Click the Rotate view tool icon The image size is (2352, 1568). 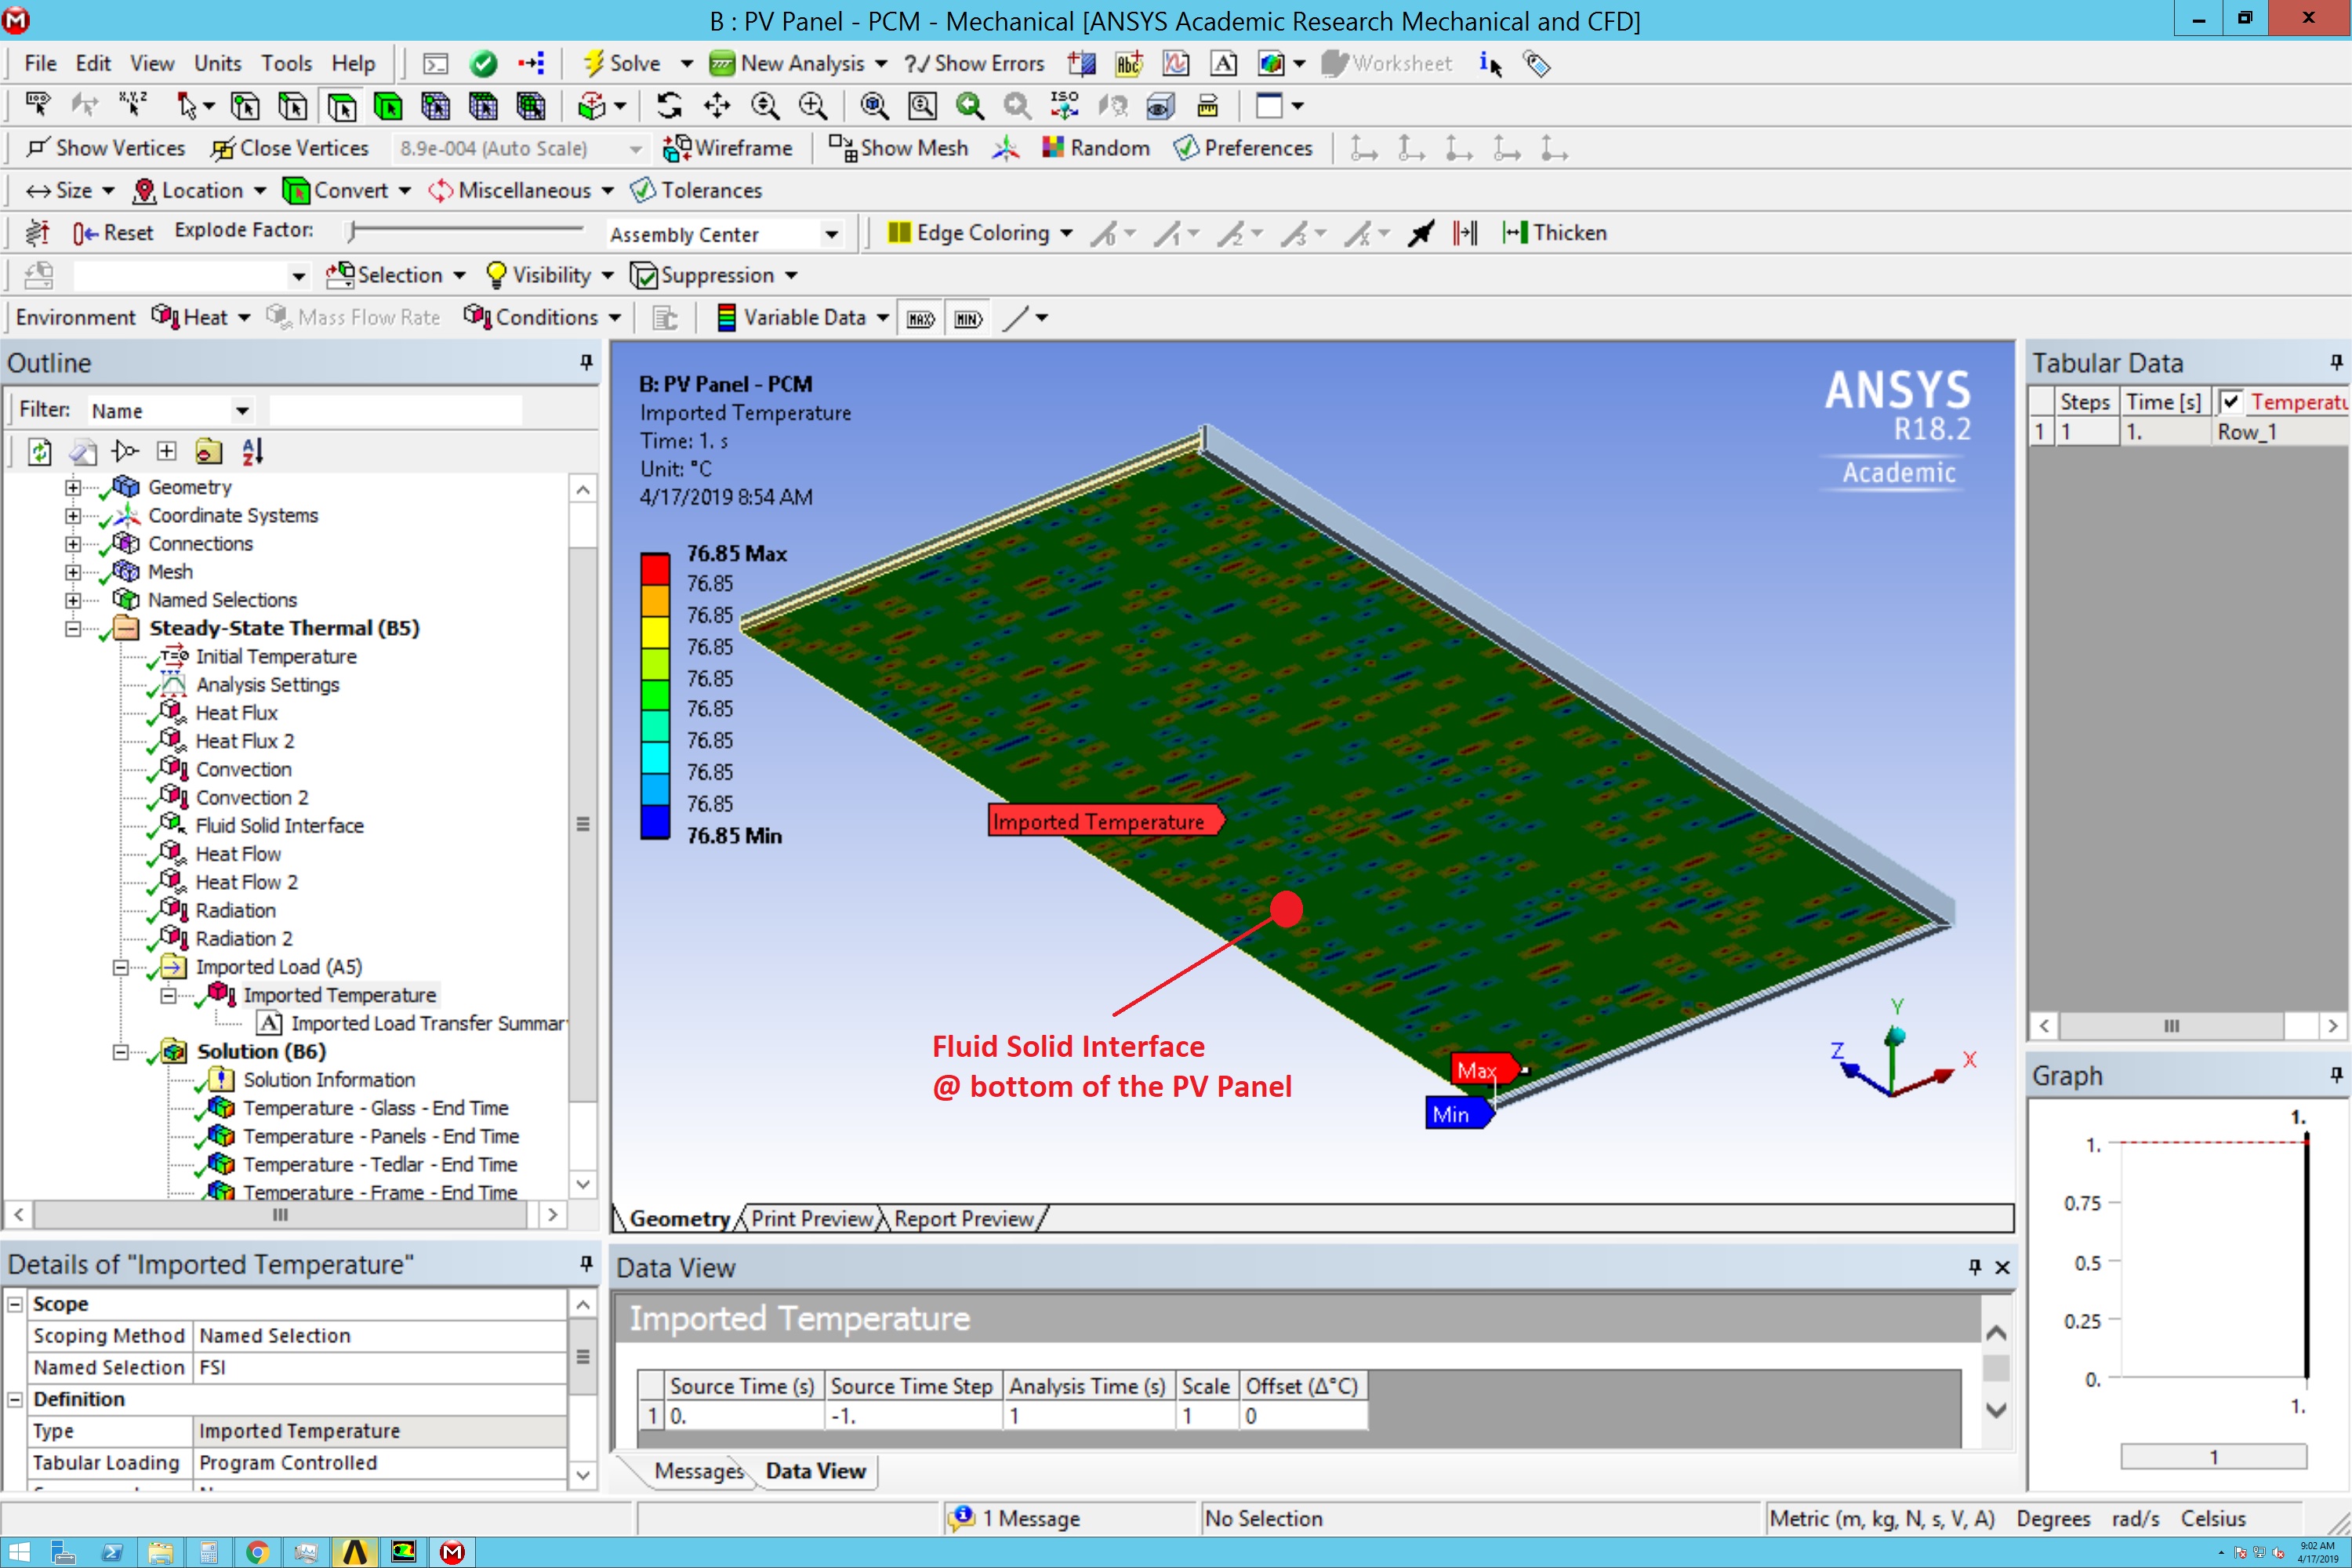coord(669,106)
